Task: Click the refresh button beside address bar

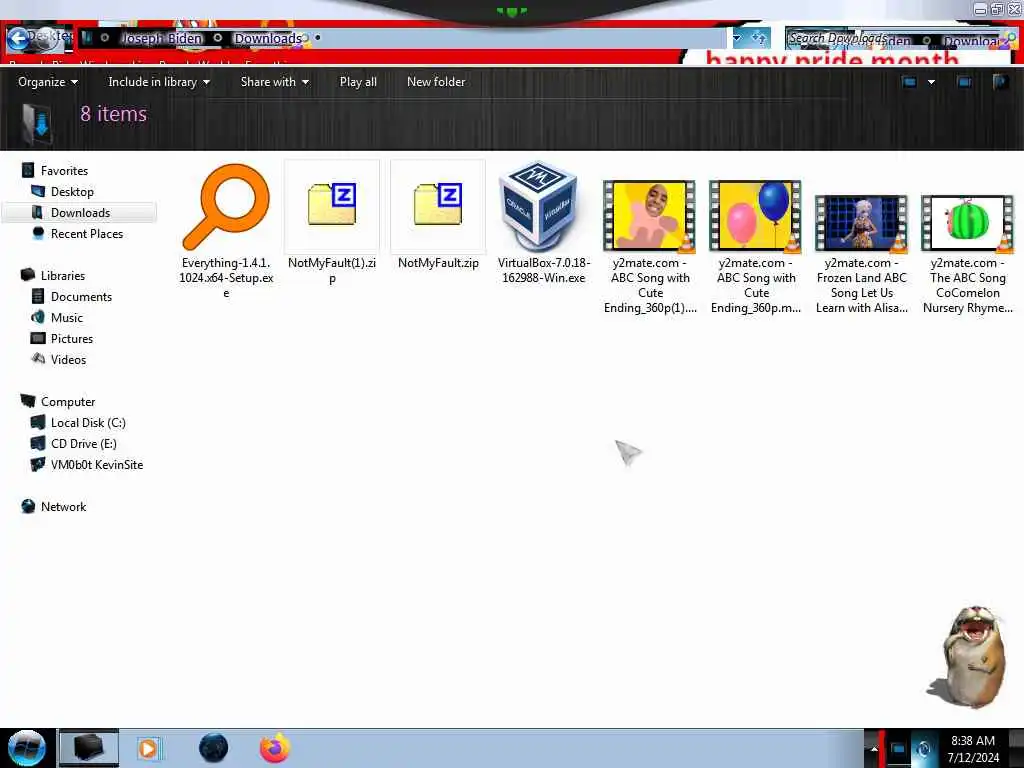Action: pos(758,38)
